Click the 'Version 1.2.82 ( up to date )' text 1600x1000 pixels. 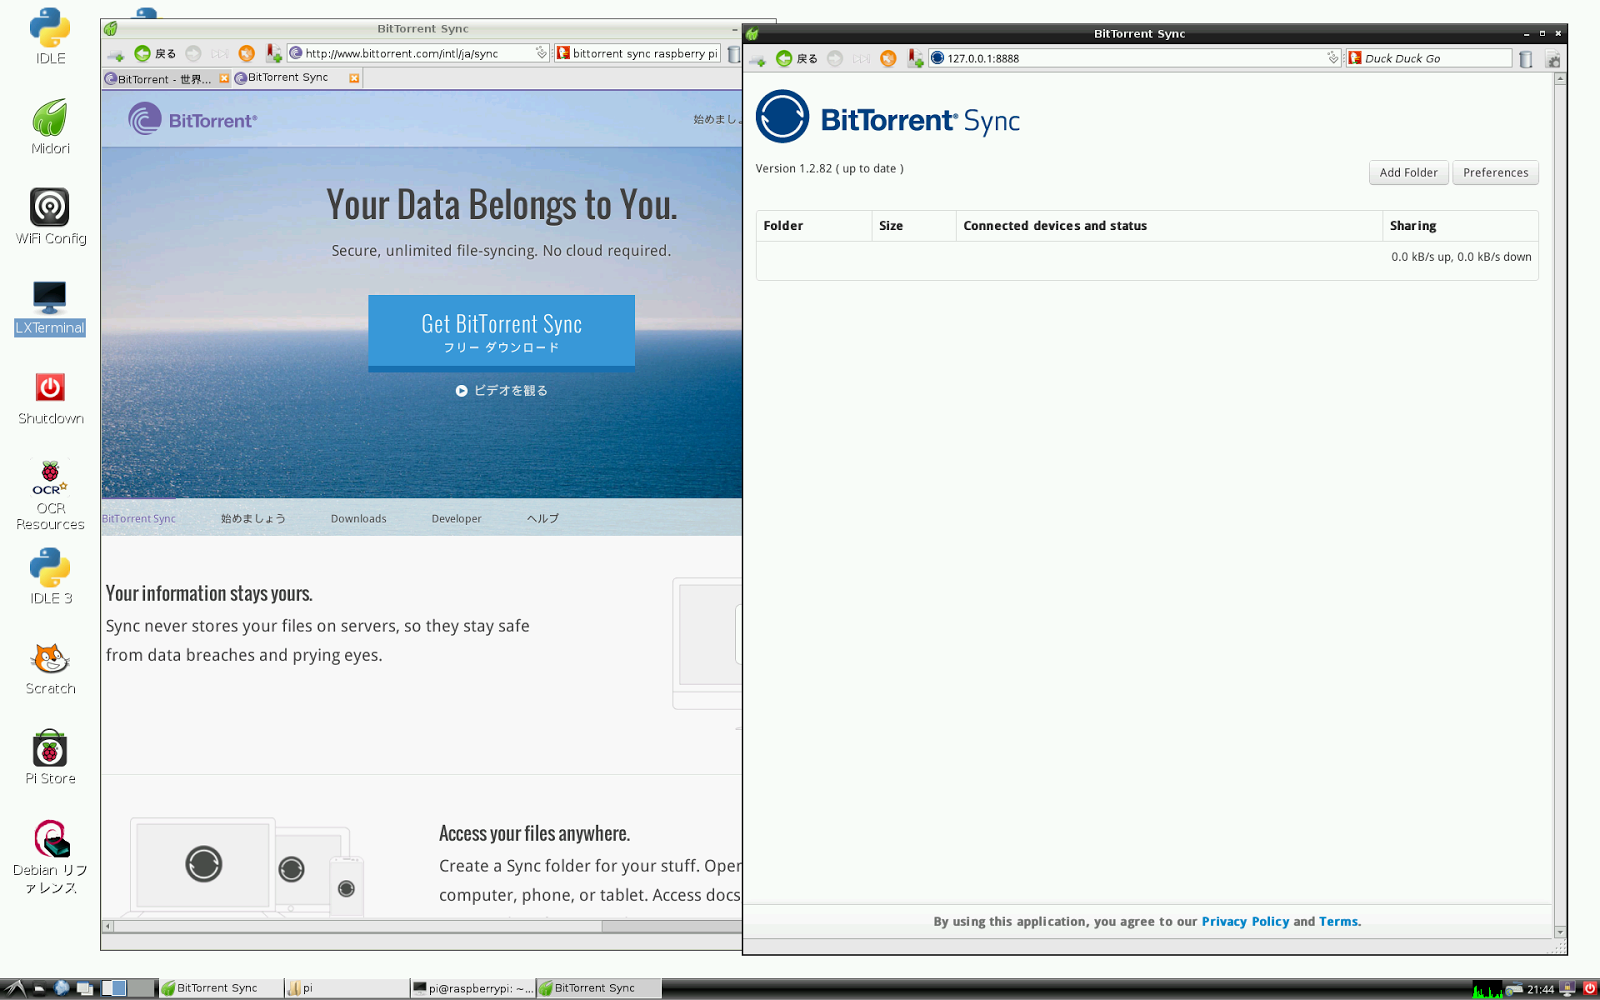[829, 169]
